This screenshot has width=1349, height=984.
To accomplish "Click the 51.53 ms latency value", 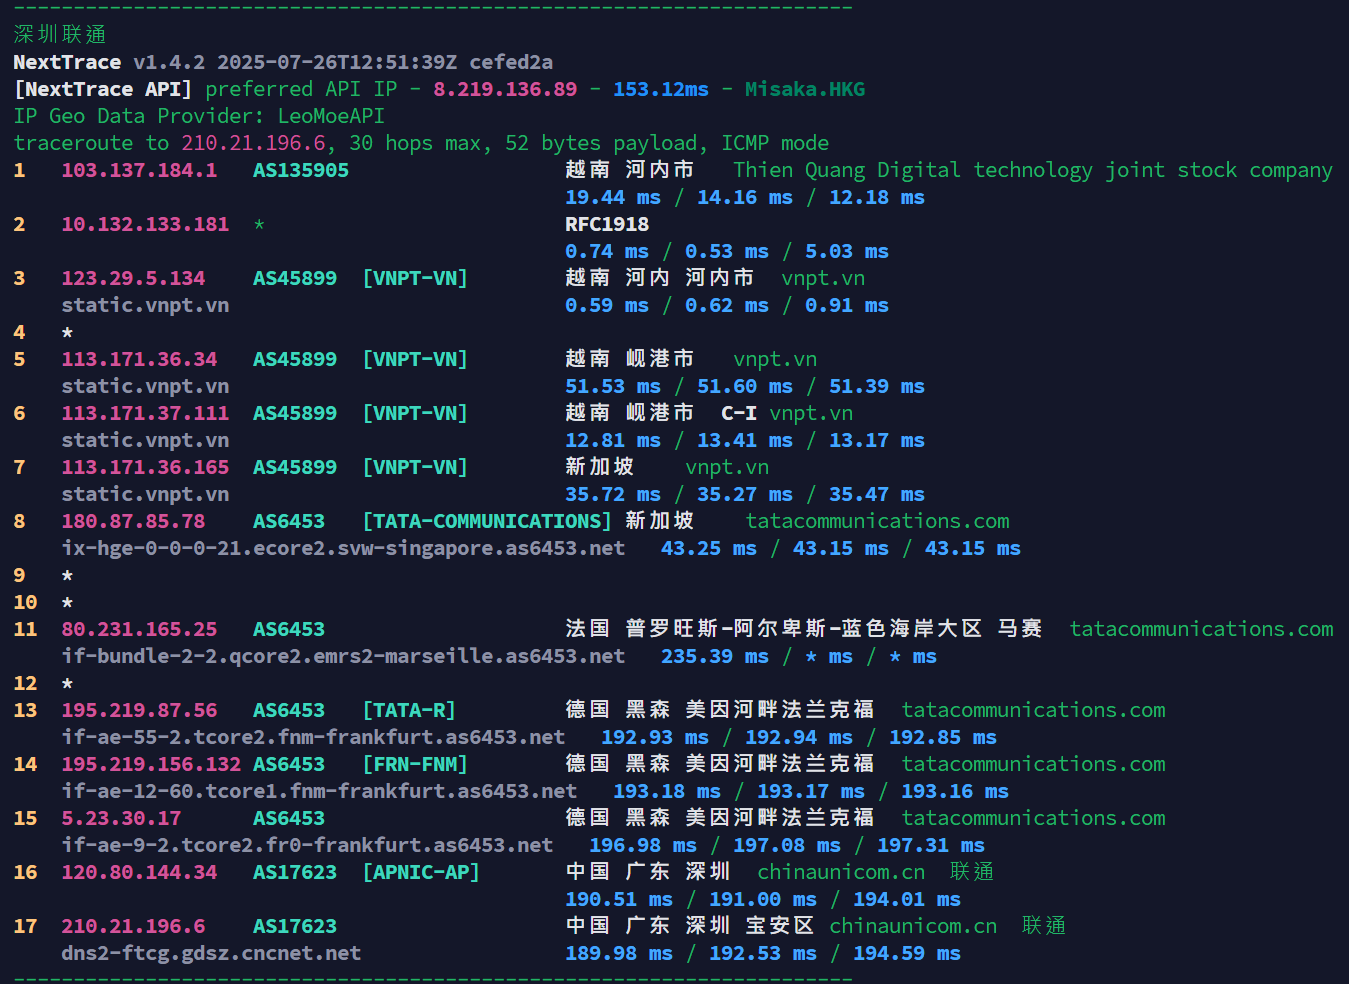I will tap(613, 386).
